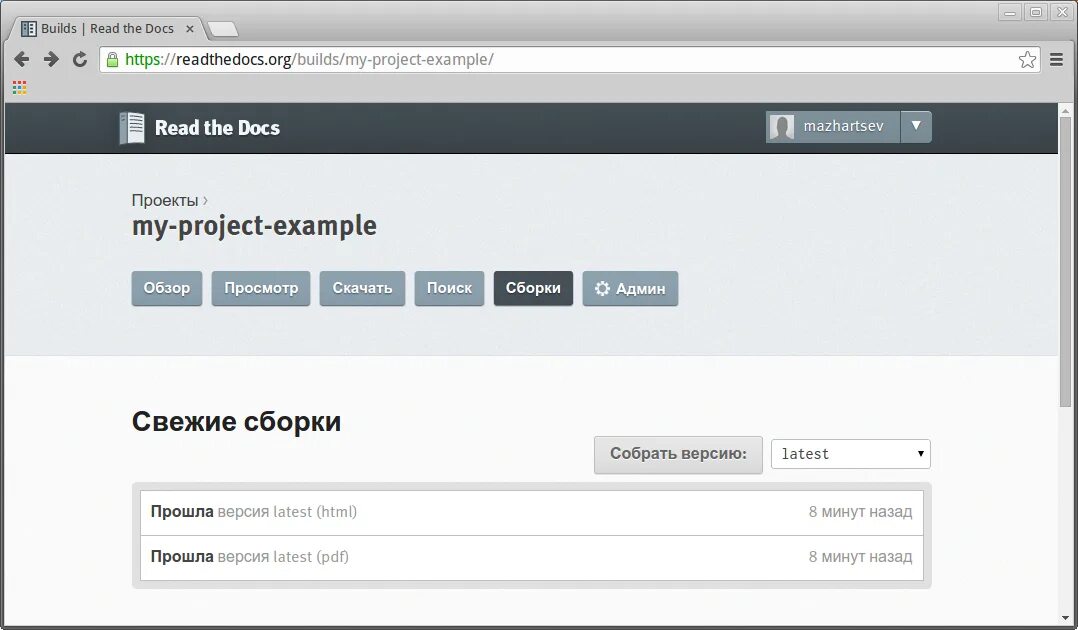Follow the Проекты breadcrumb link

165,200
